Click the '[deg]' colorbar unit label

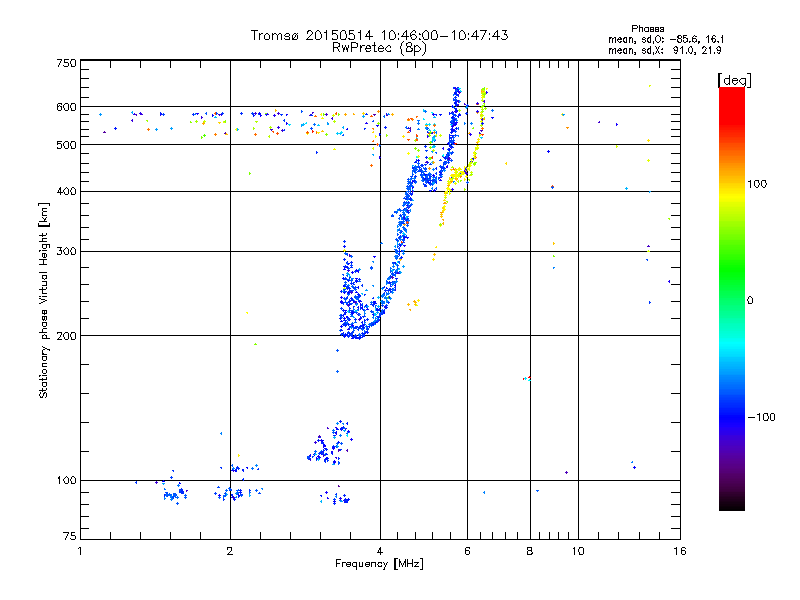pos(734,80)
